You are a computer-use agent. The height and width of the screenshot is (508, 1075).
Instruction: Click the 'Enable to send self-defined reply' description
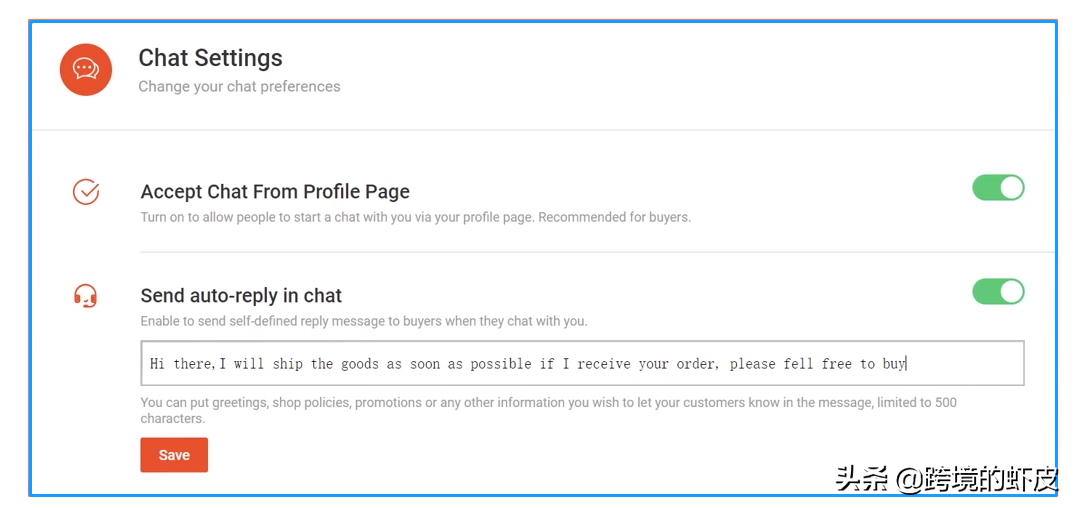[x=364, y=321]
